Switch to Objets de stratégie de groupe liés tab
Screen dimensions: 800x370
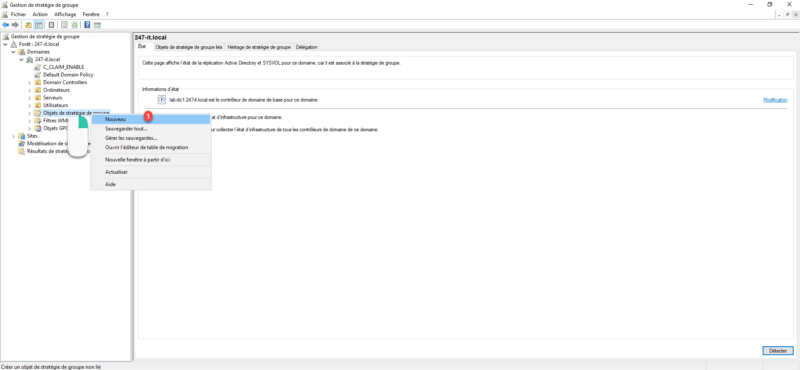(x=189, y=47)
